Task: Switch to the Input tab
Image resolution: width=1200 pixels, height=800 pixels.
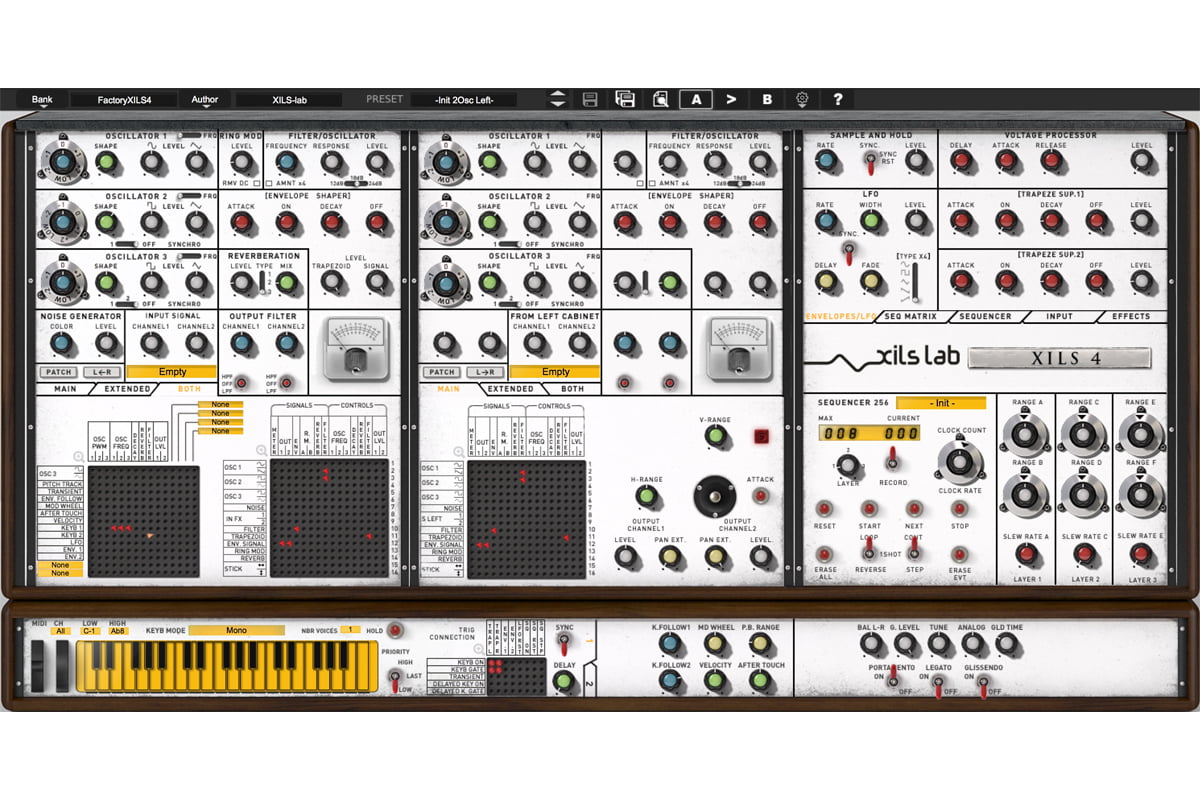Action: tap(1059, 317)
